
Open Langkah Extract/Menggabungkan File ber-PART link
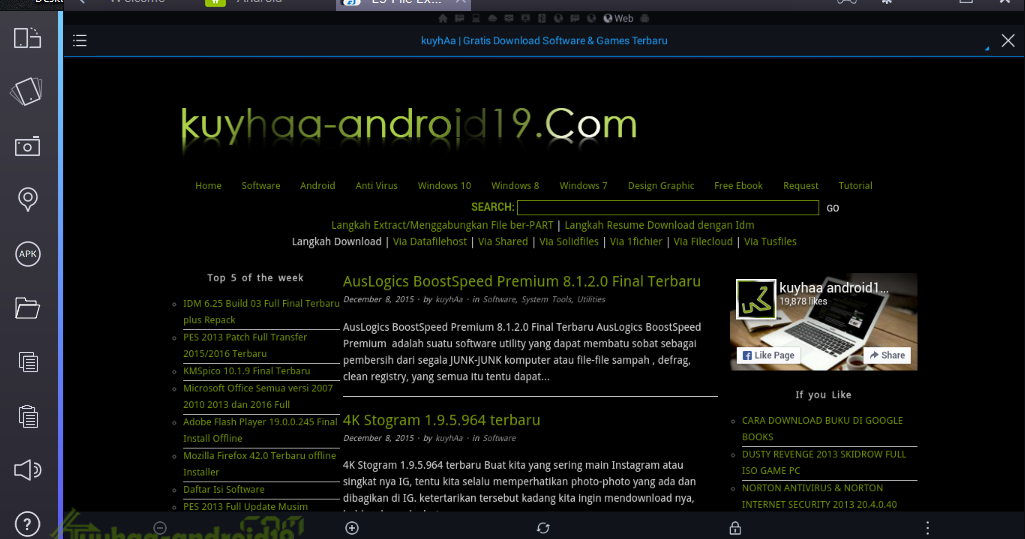(442, 225)
